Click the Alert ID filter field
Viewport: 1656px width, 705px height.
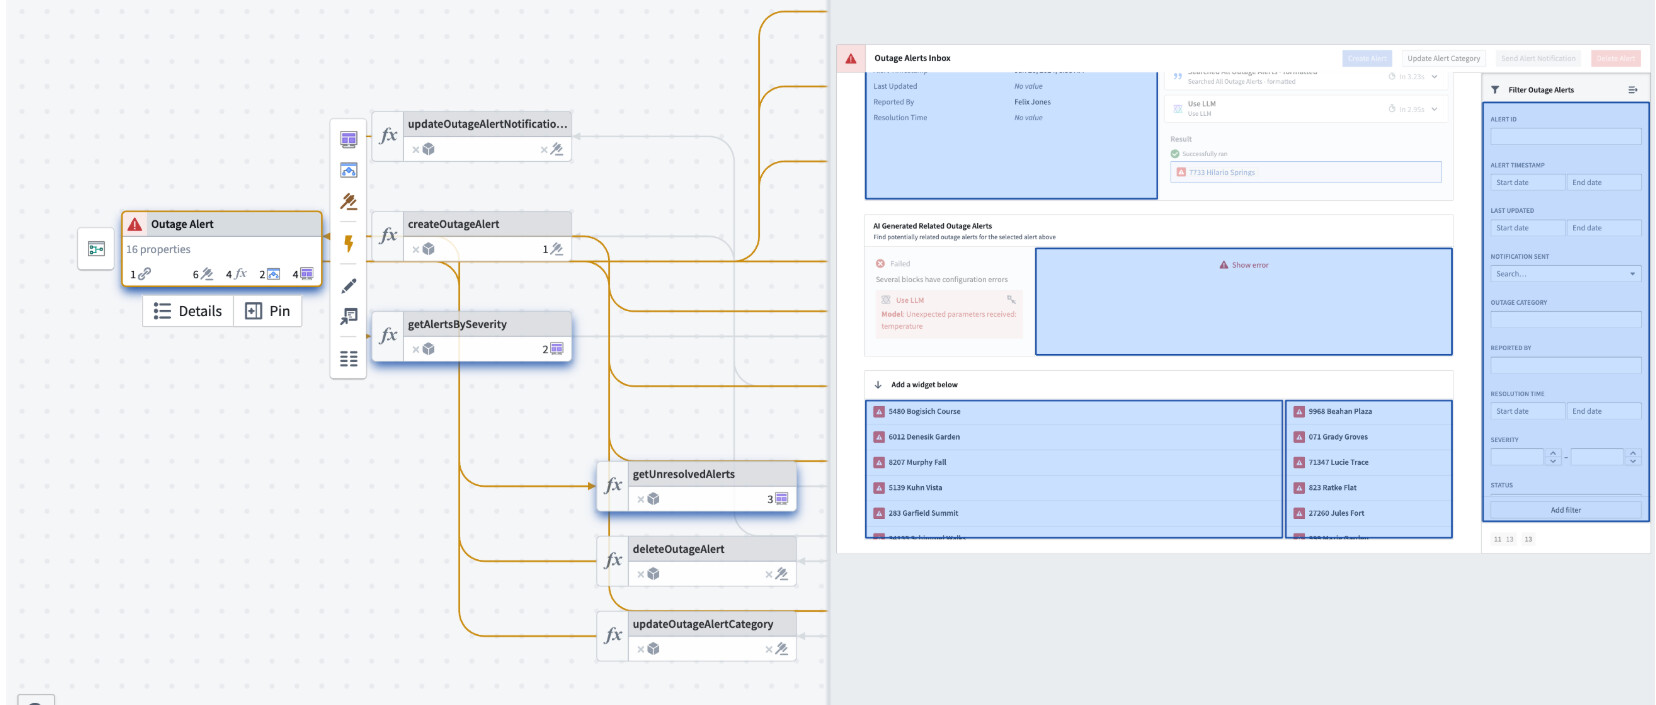tap(1566, 136)
